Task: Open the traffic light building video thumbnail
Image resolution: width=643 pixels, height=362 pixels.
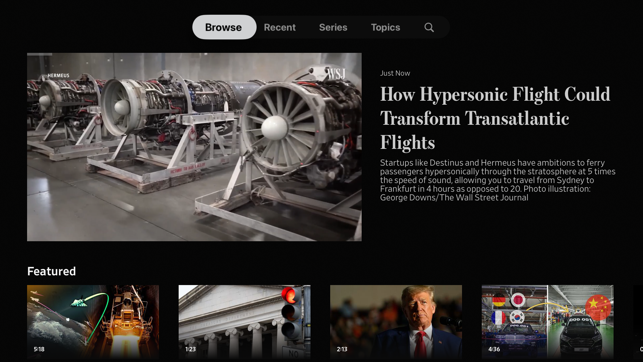Action: tap(244, 322)
